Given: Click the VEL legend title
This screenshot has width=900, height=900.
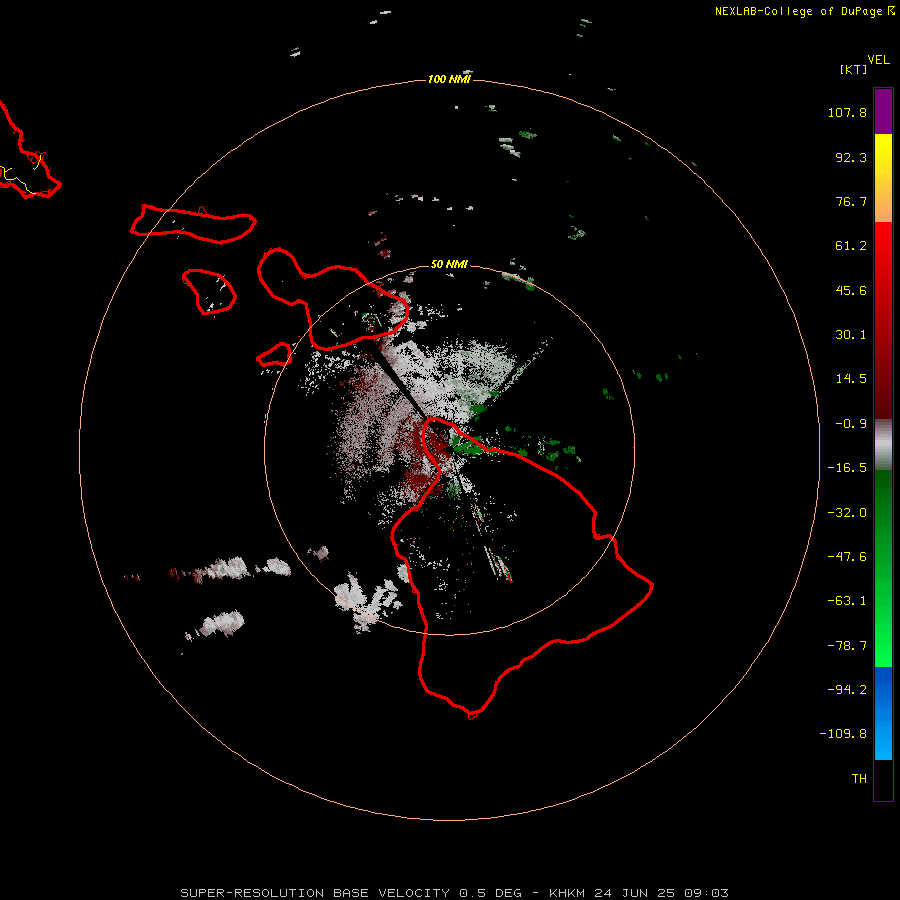Looking at the screenshot, I should click(878, 60).
